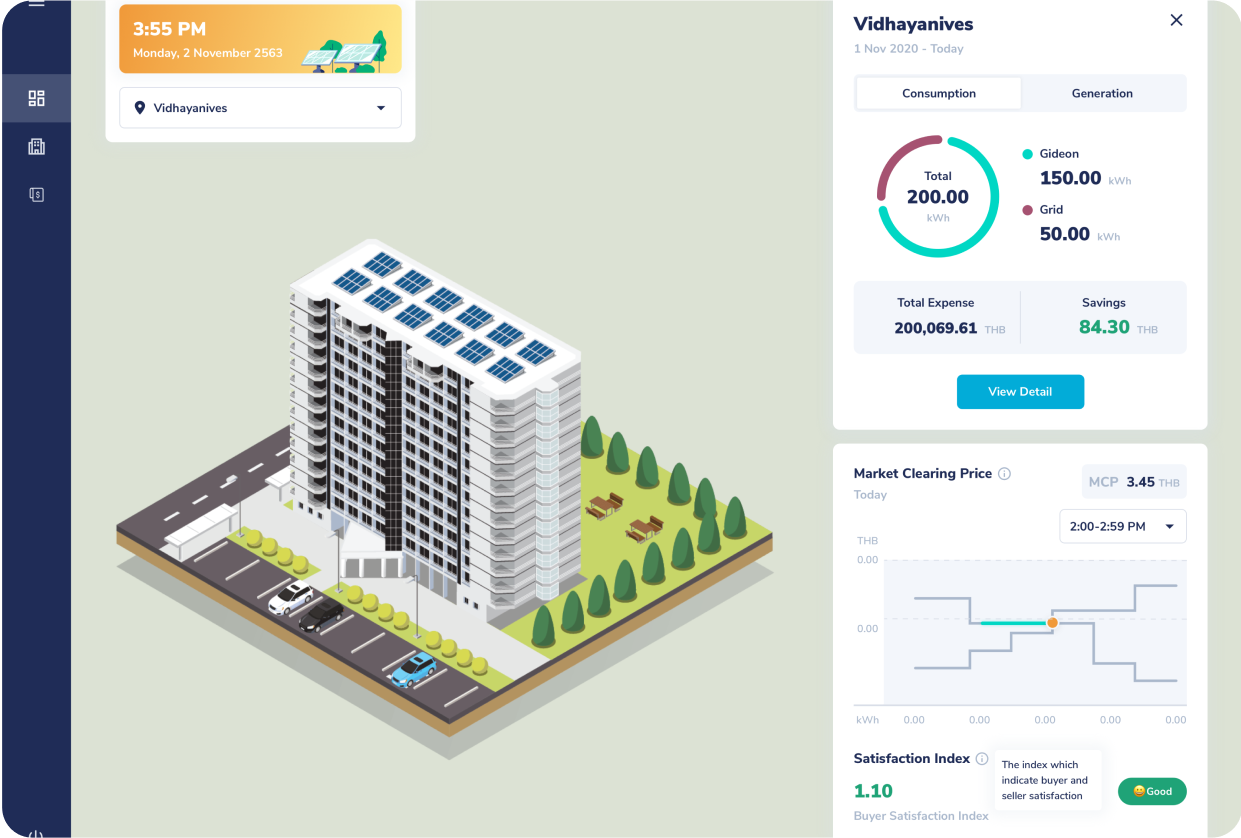The height and width of the screenshot is (838, 1241).
Task: Click the Gideon teal legend dot
Action: point(1027,154)
